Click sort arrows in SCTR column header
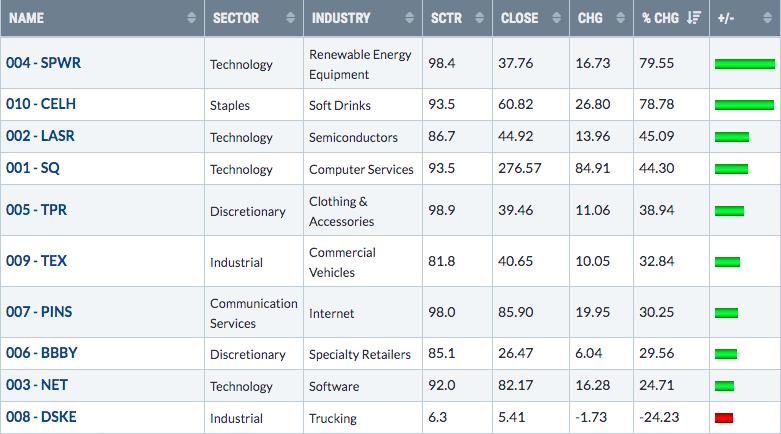The image size is (781, 434). (x=480, y=18)
